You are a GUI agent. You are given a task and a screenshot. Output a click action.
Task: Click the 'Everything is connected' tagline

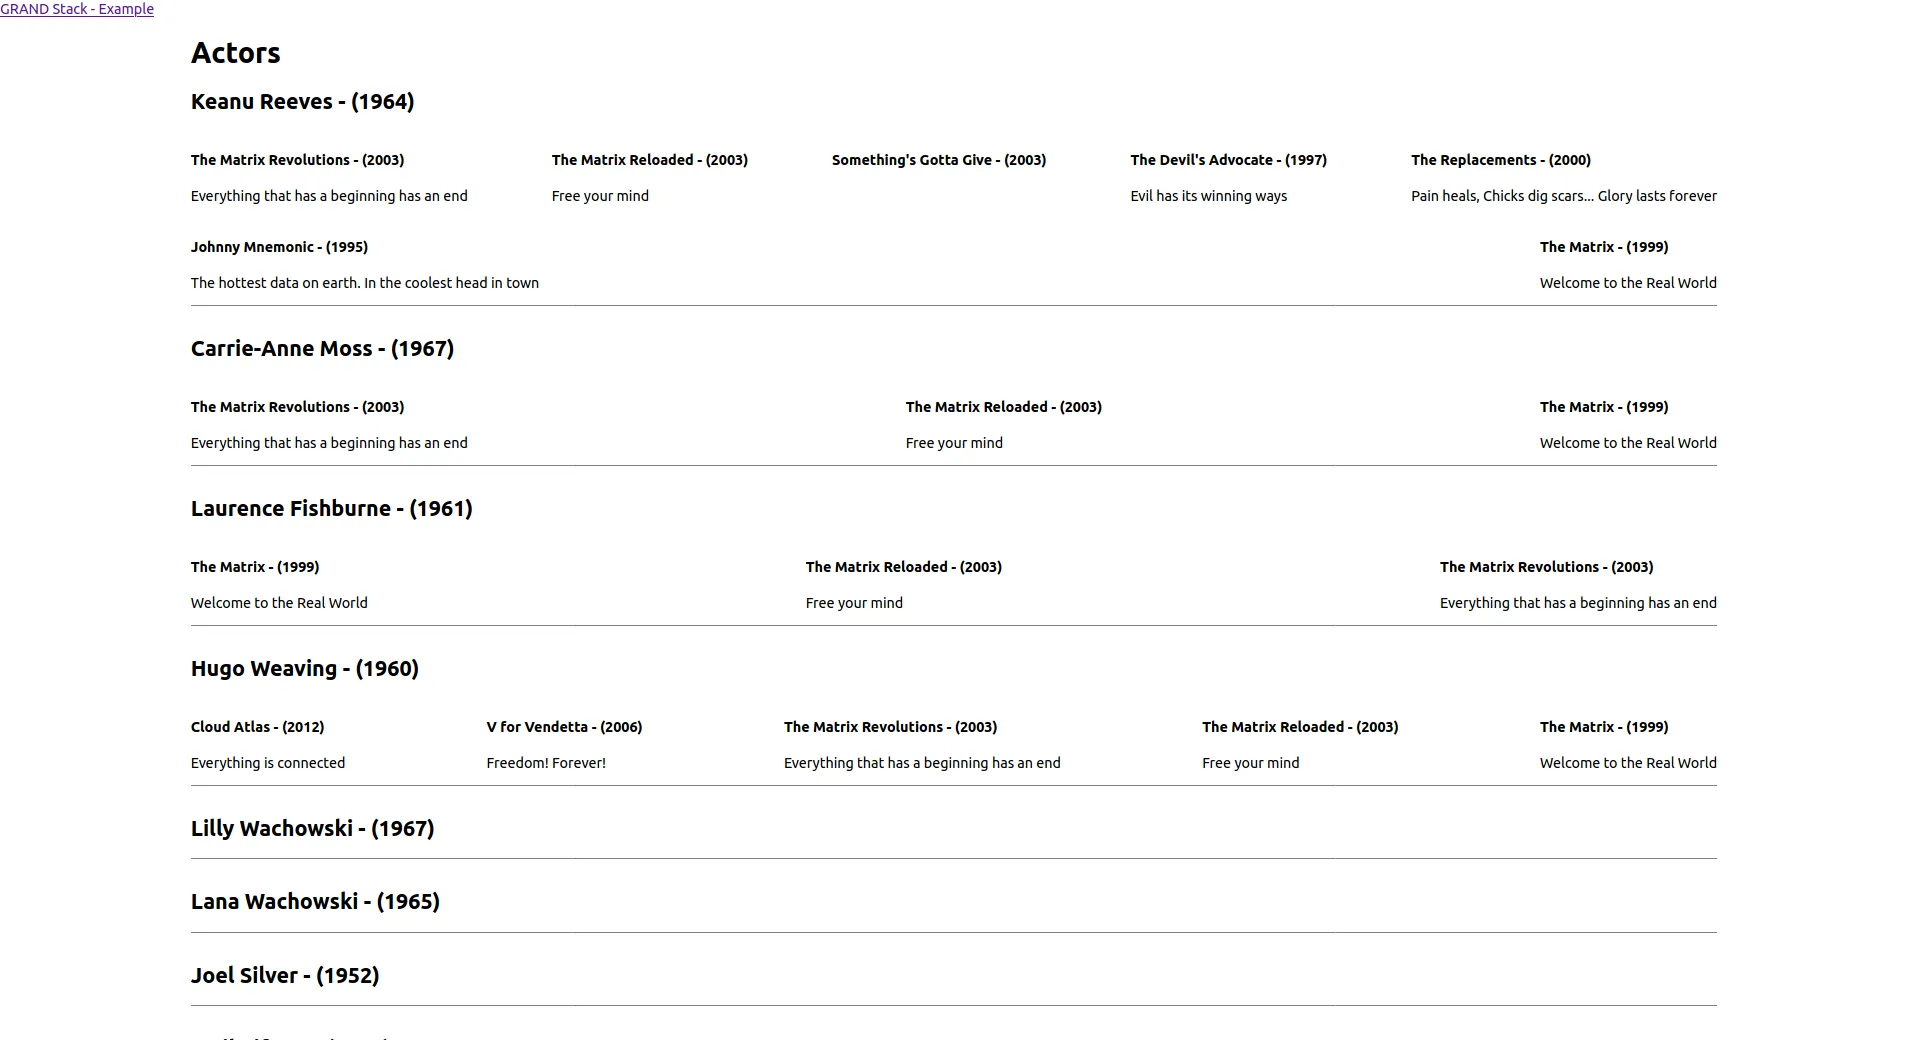[267, 763]
